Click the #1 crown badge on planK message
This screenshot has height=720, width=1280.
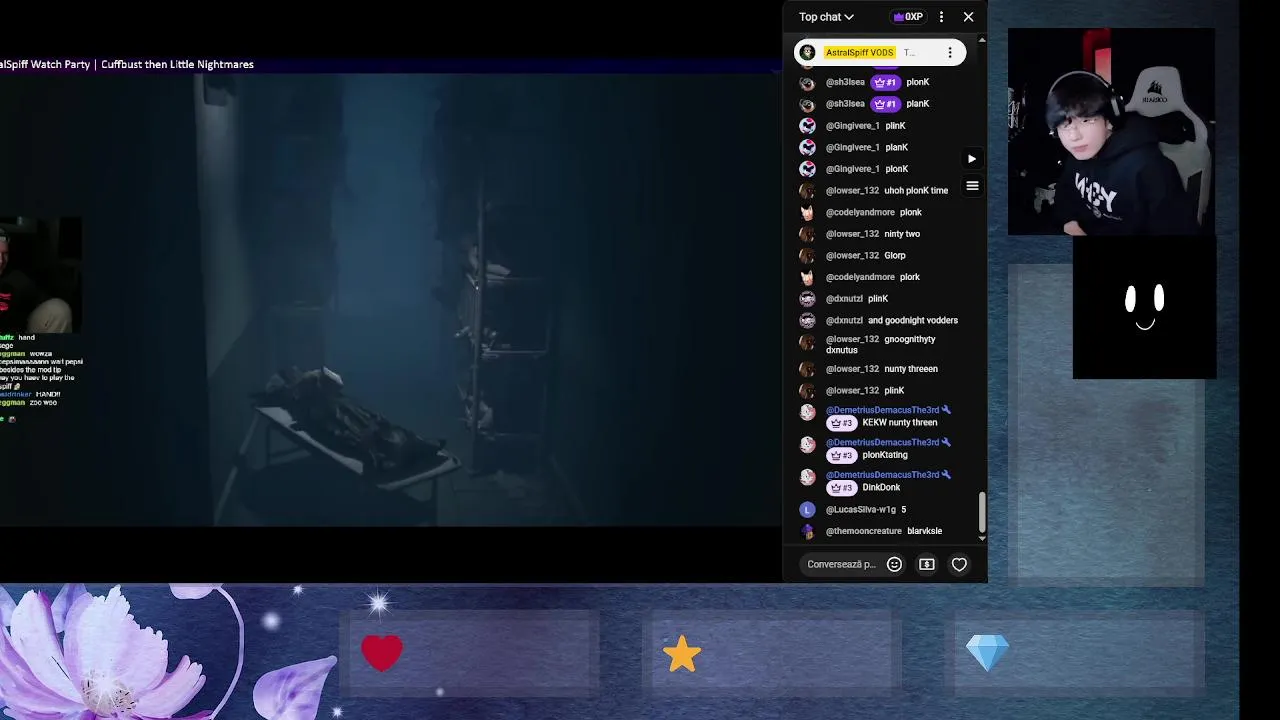885,104
